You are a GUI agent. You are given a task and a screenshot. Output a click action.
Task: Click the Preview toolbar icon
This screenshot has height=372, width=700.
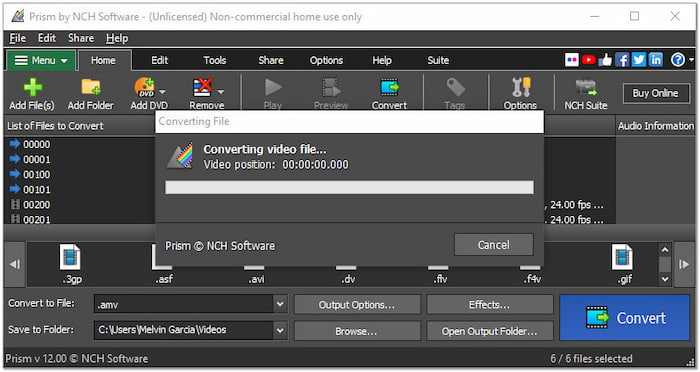(331, 87)
